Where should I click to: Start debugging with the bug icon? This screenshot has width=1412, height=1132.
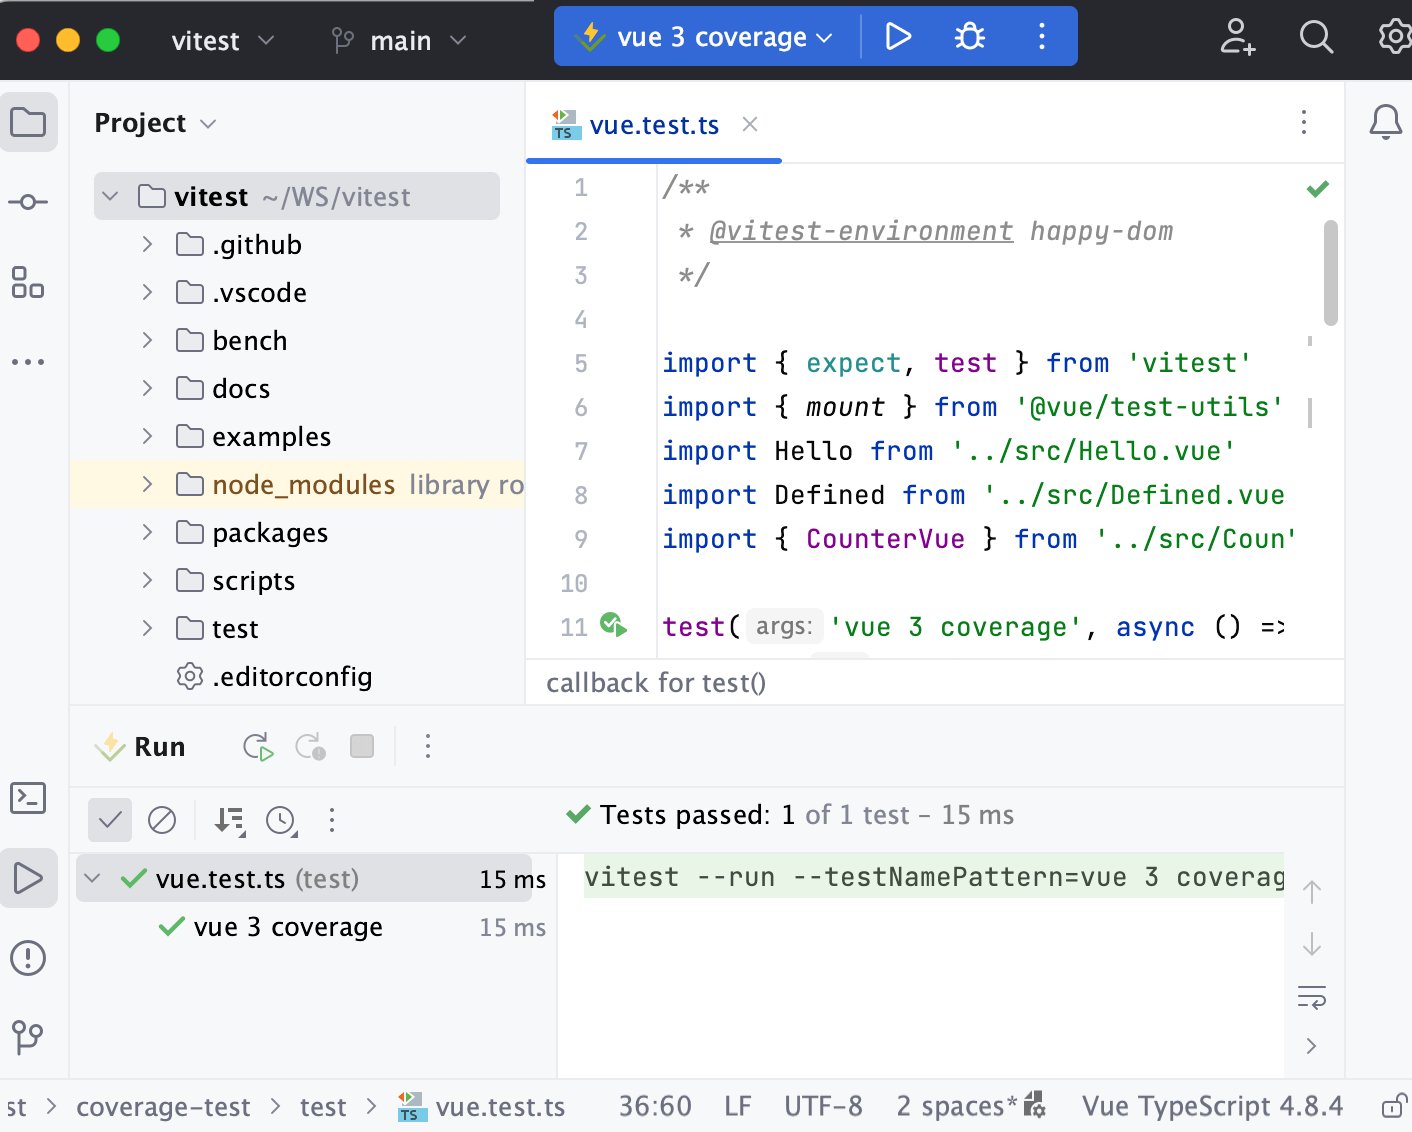point(969,36)
